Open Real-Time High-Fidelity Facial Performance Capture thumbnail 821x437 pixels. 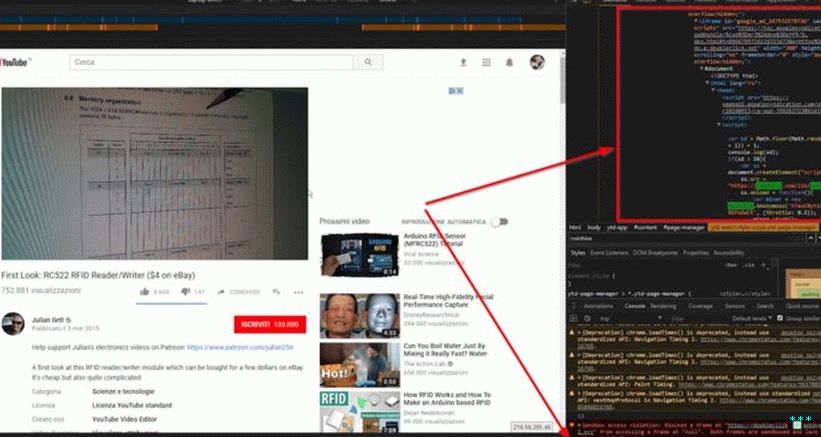(x=360, y=316)
